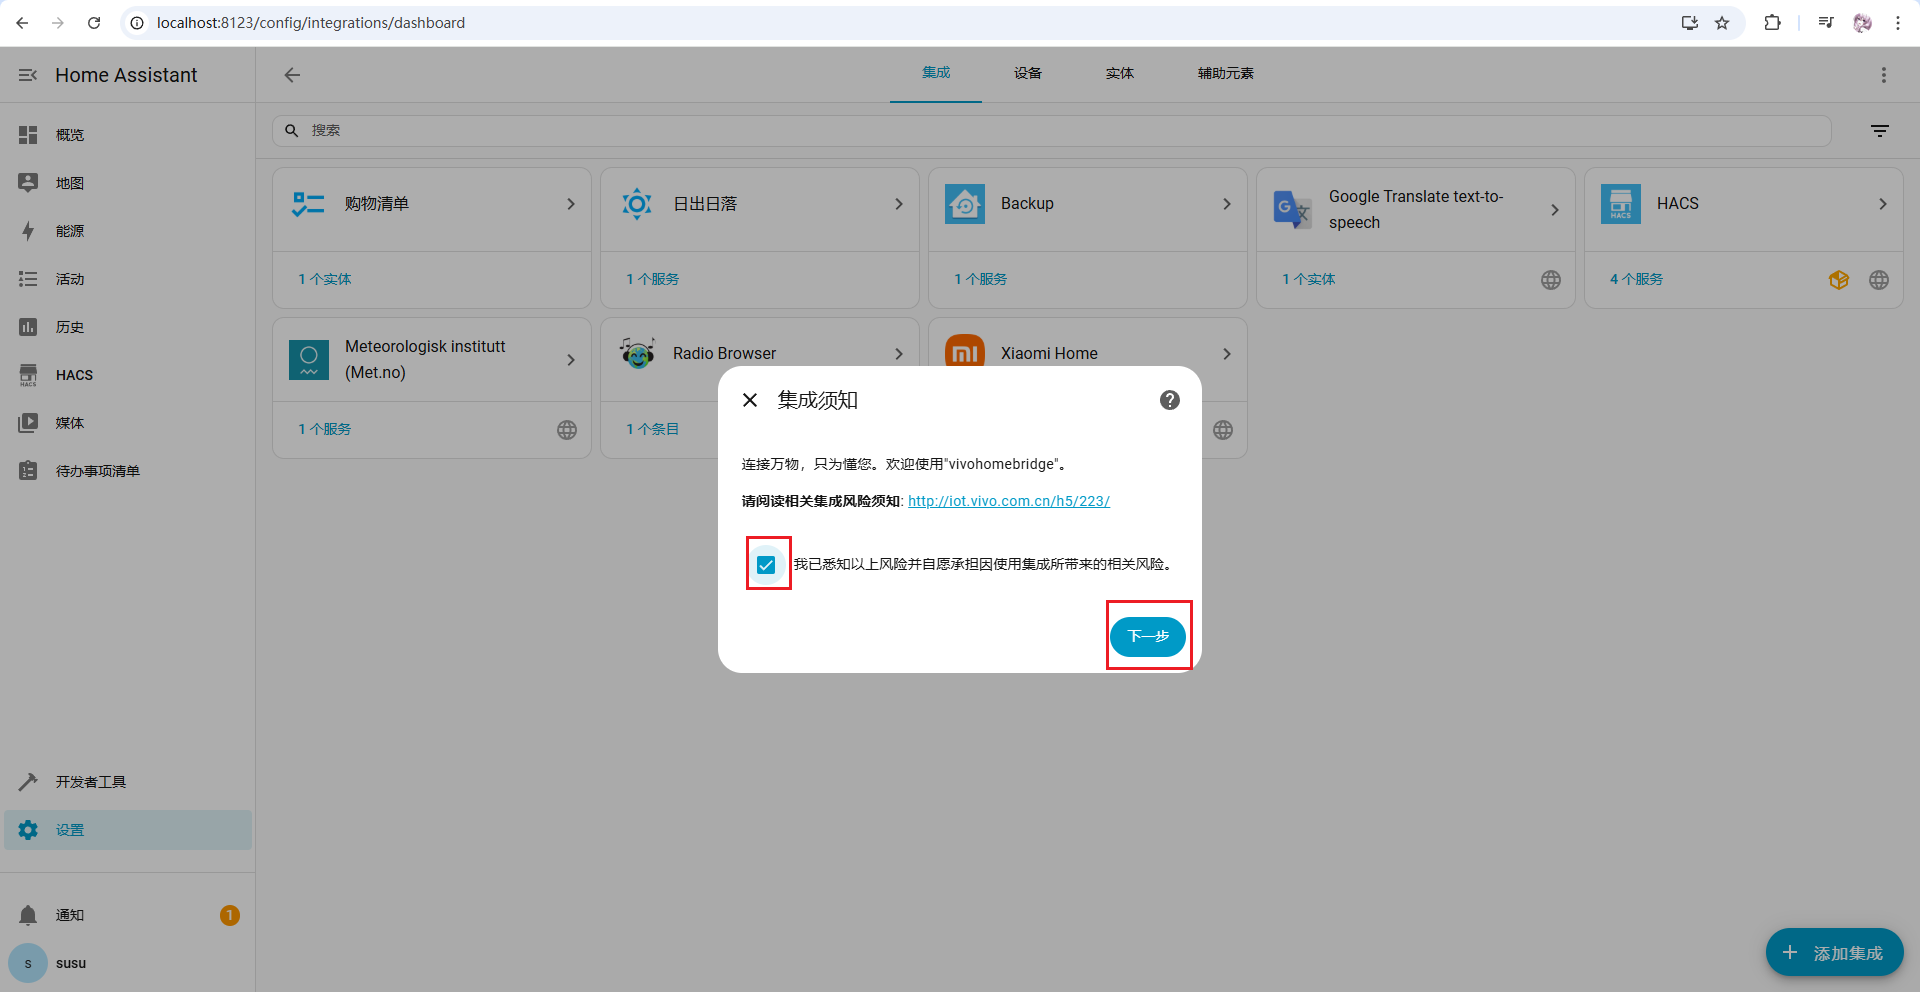Click the 下一步 button
The image size is (1920, 992).
point(1147,636)
